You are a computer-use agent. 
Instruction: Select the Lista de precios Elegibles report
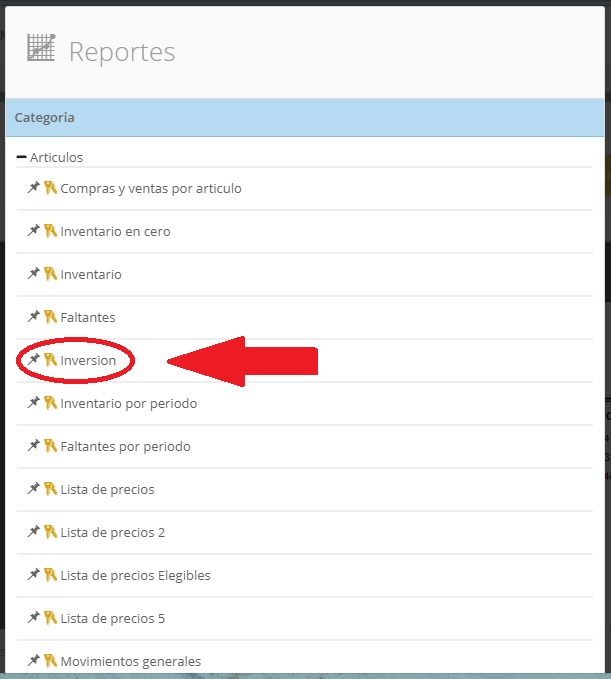click(136, 576)
